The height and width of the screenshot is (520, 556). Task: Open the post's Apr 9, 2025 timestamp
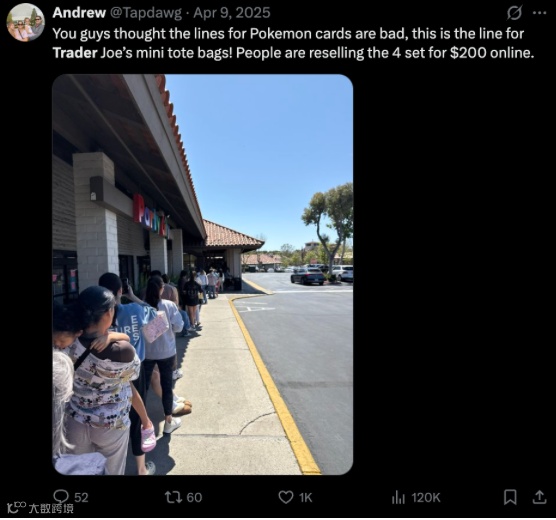click(x=232, y=13)
